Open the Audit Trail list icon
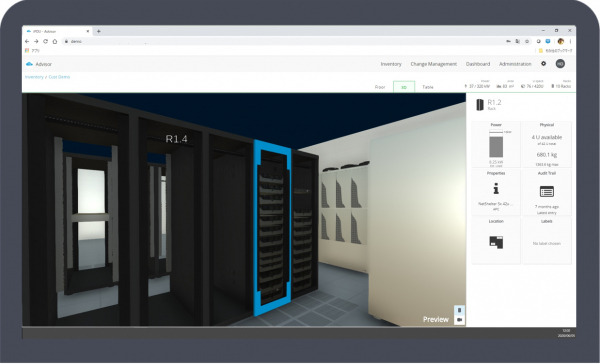 546,191
